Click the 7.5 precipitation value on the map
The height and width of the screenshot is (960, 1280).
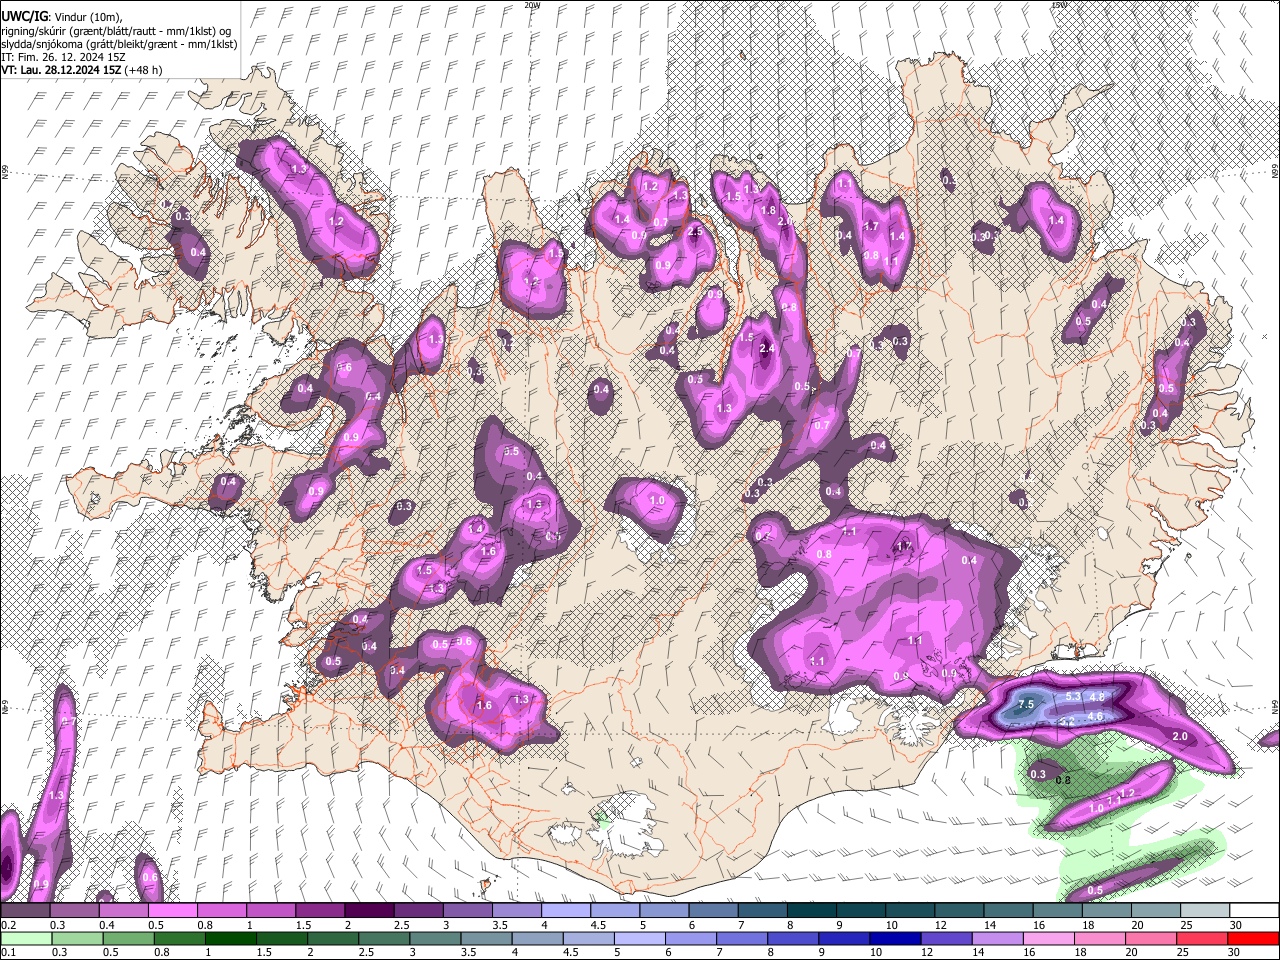pos(1025,704)
